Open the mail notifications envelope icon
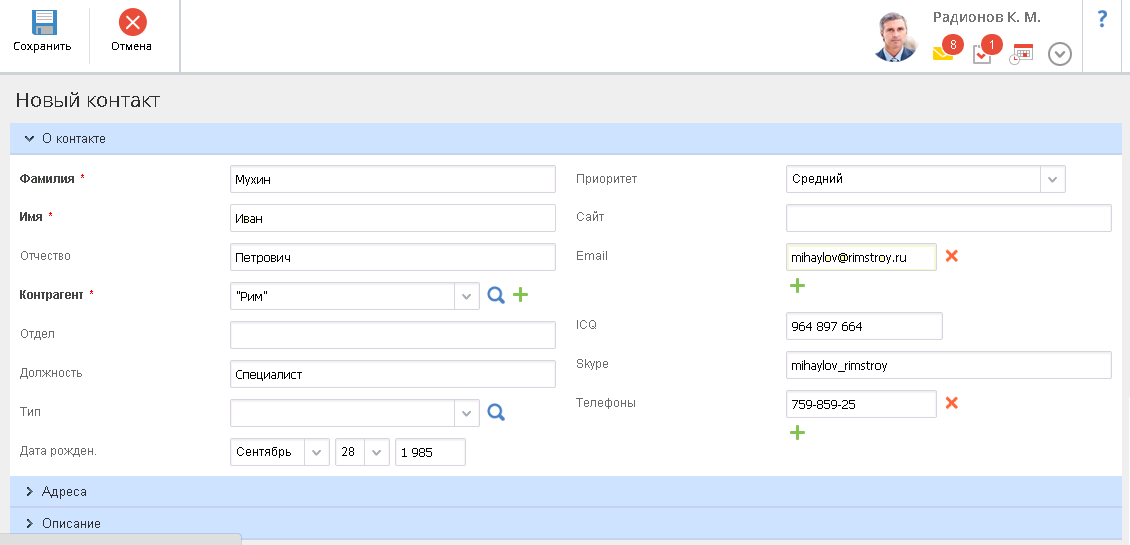The image size is (1130, 545). pos(942,54)
